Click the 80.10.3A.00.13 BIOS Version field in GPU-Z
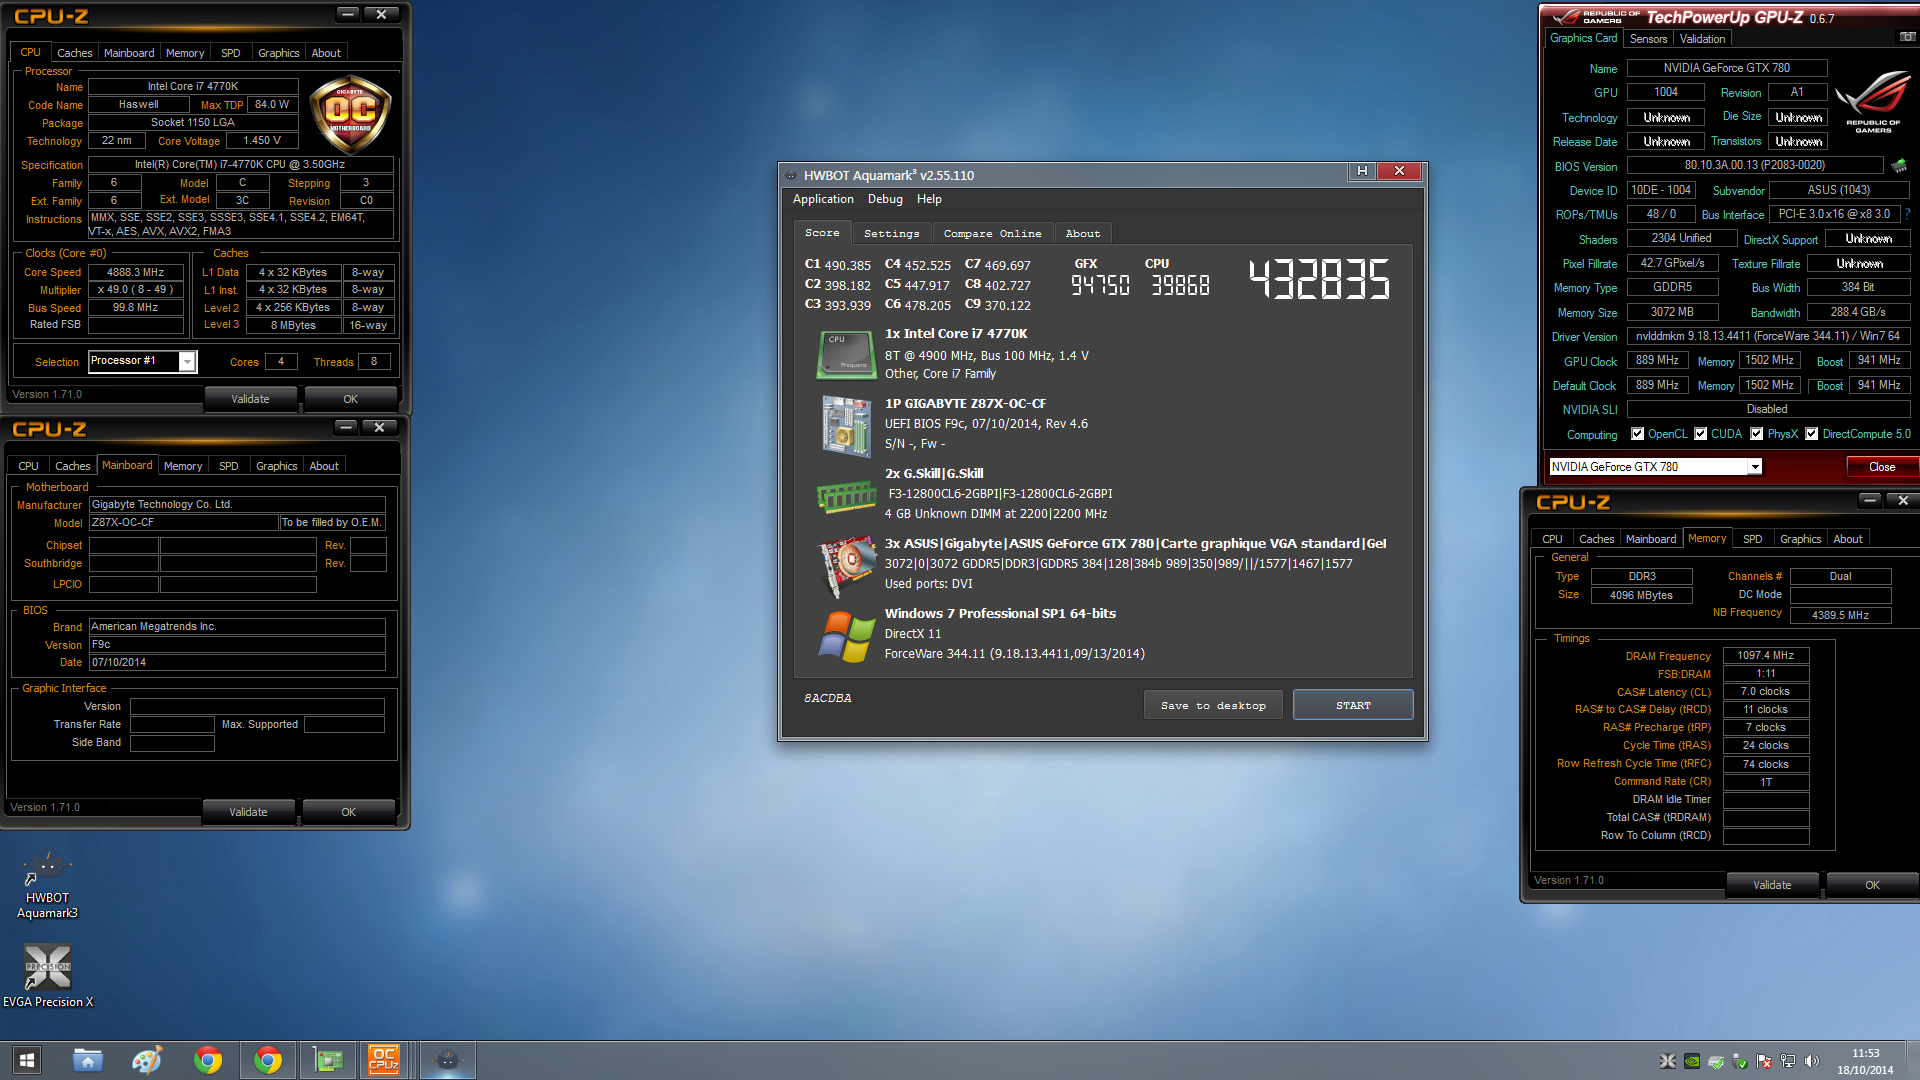 (1755, 165)
